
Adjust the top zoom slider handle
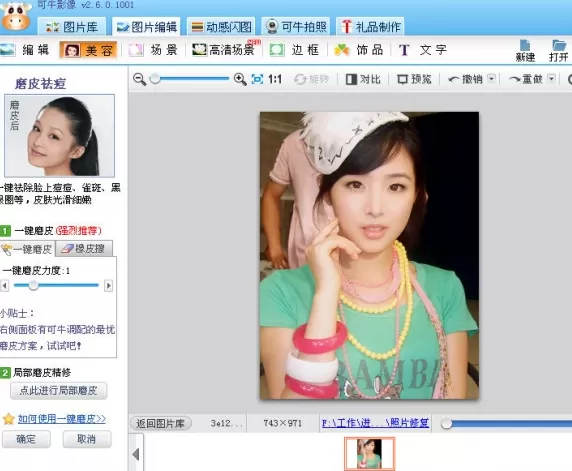(x=155, y=78)
